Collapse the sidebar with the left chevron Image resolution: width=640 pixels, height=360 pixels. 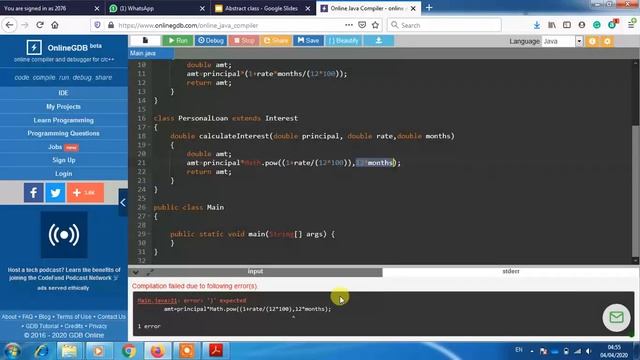(123, 202)
